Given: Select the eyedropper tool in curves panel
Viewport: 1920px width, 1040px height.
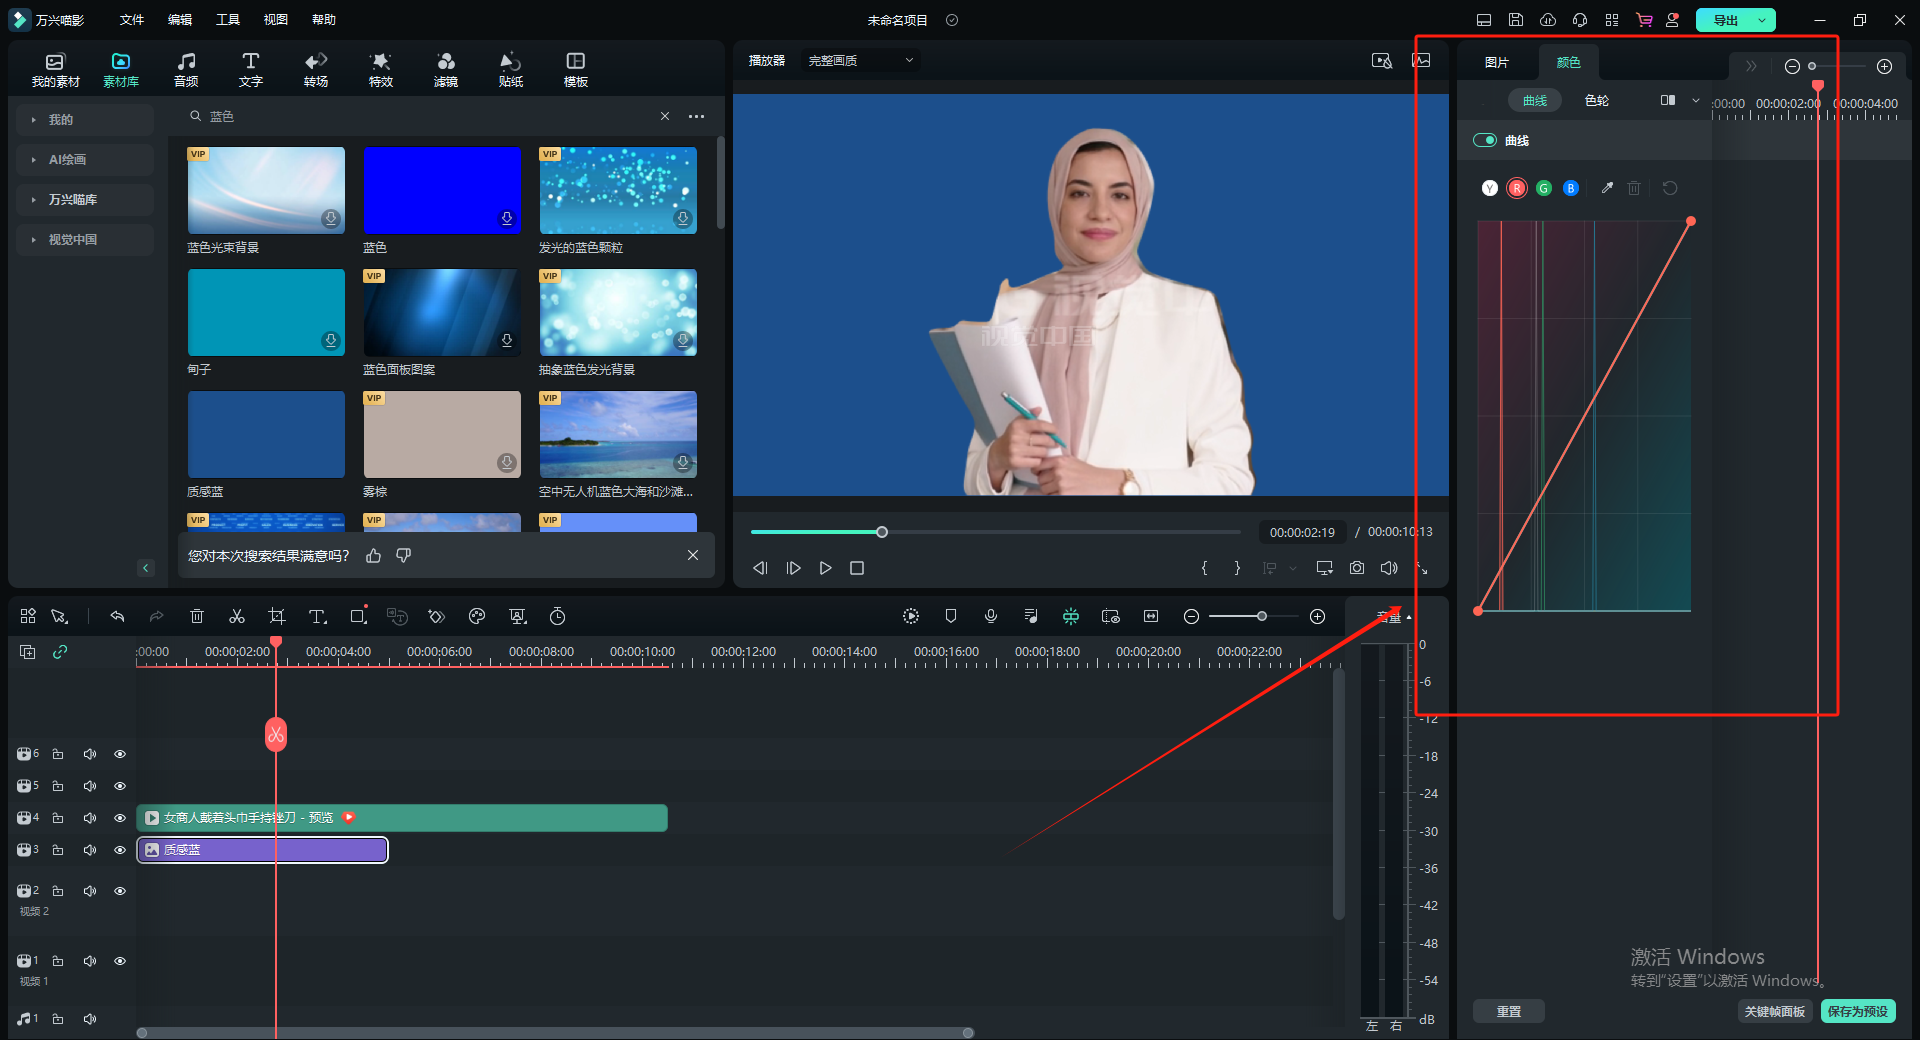Looking at the screenshot, I should click(x=1607, y=188).
